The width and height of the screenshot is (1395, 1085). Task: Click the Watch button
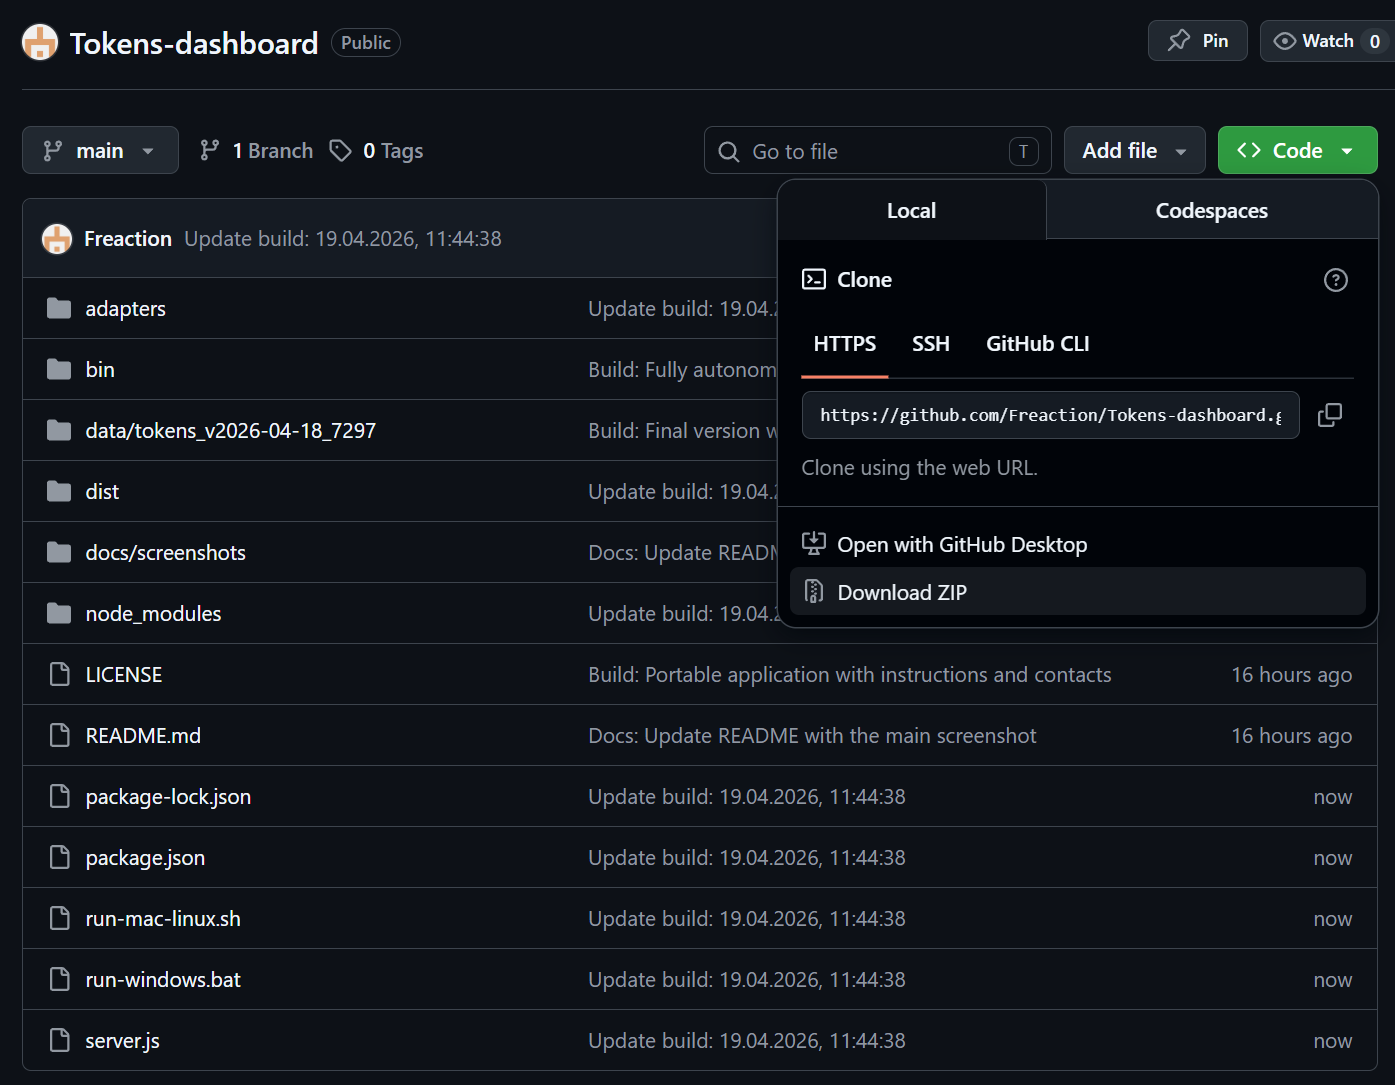(1325, 40)
